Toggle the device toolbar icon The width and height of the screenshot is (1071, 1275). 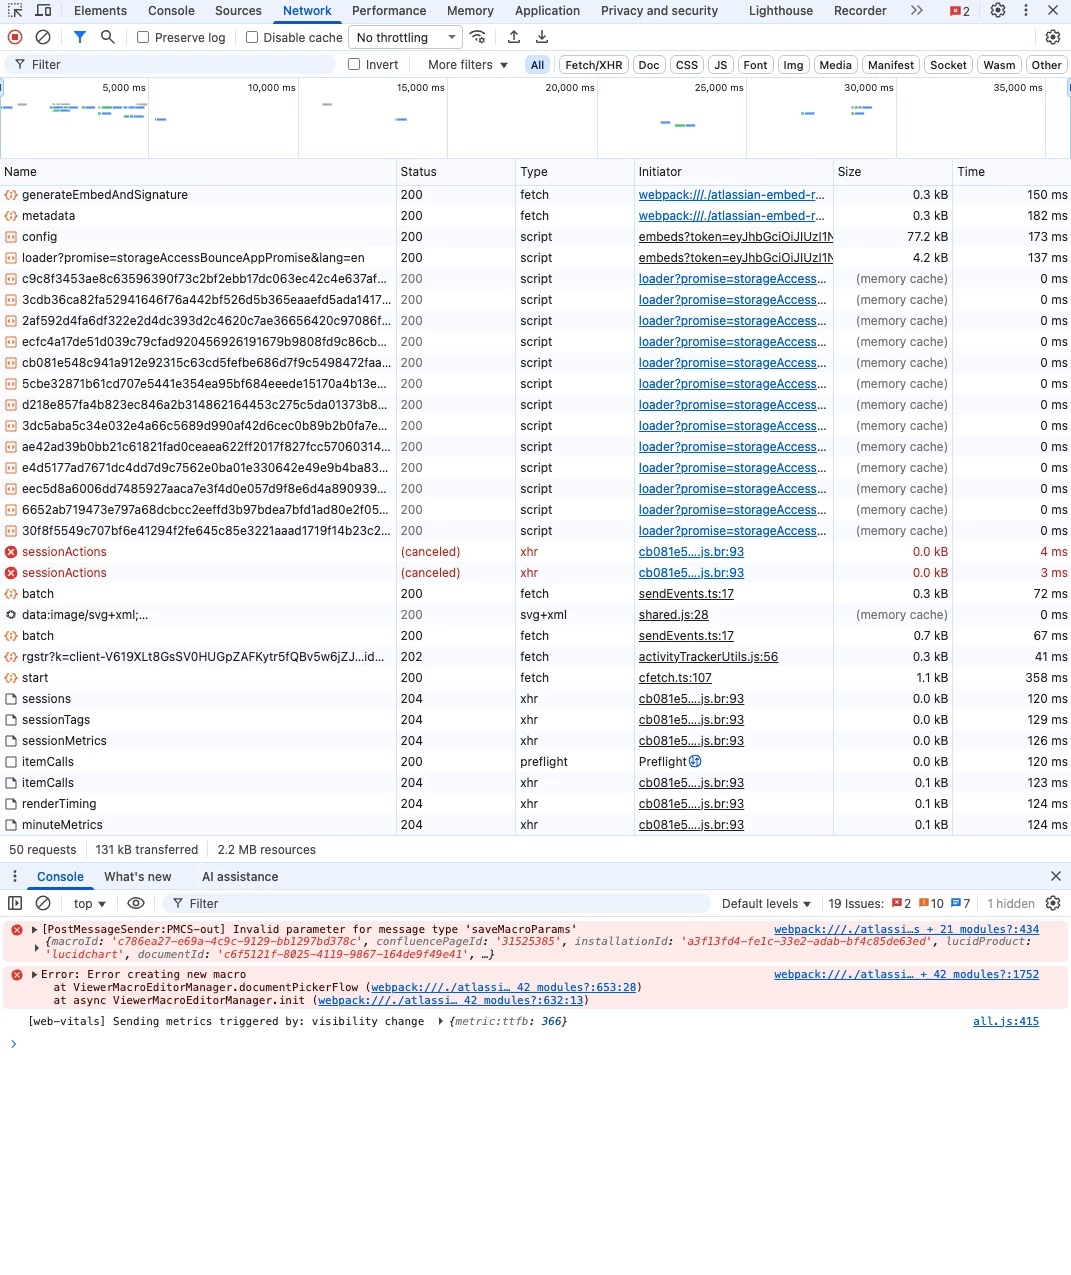(x=43, y=11)
